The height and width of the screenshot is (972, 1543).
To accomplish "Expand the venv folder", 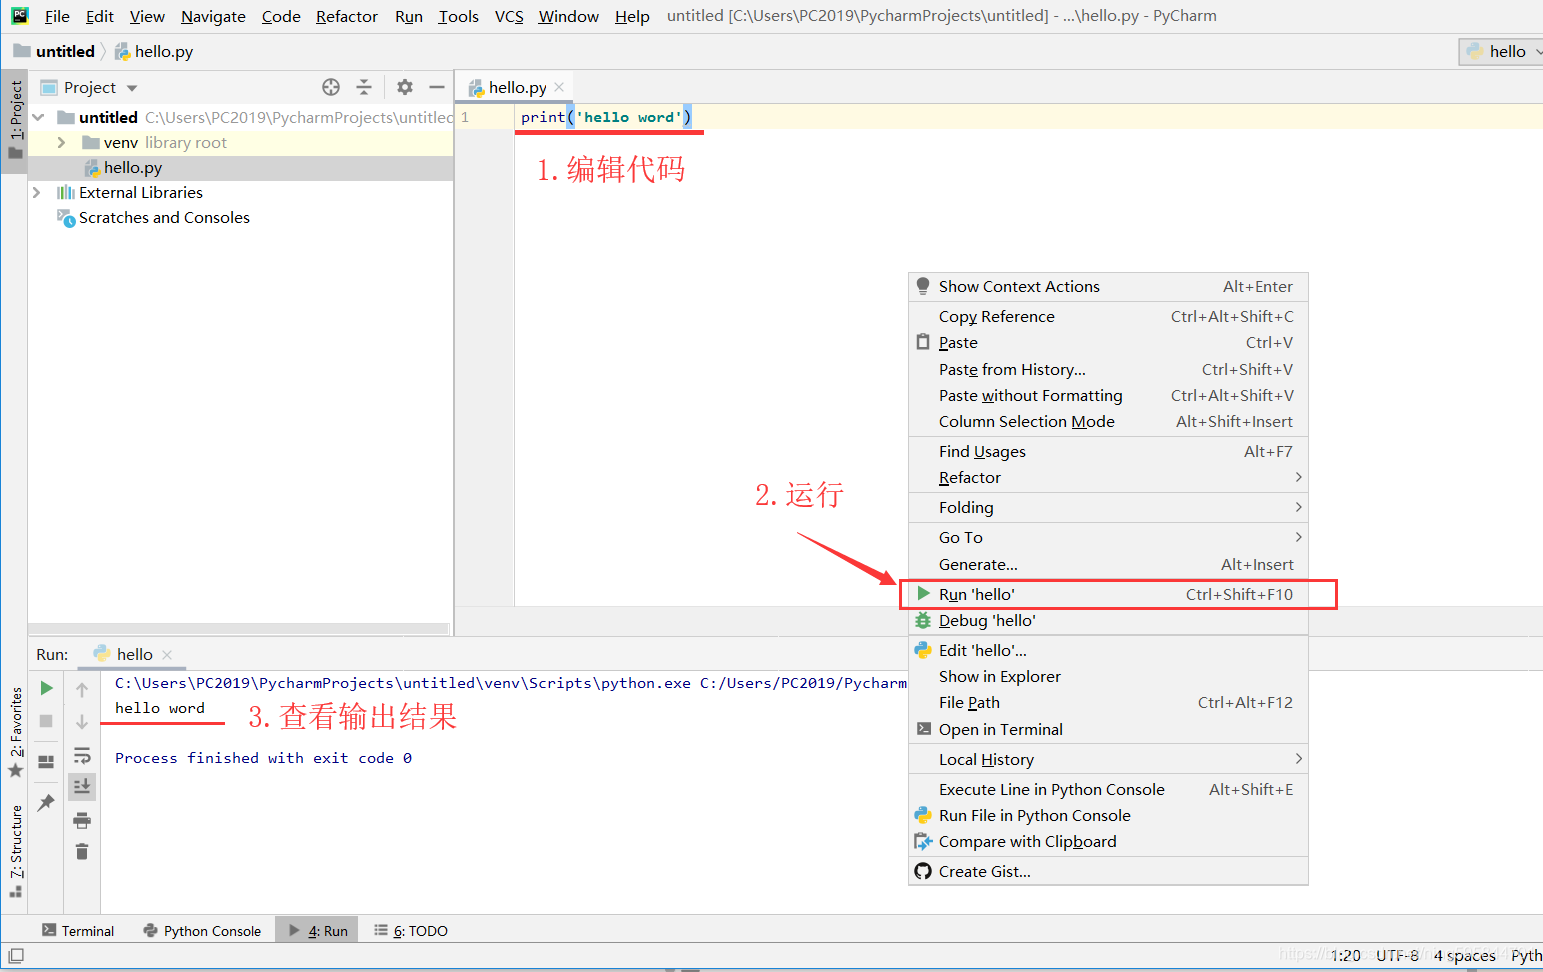I will coord(61,143).
